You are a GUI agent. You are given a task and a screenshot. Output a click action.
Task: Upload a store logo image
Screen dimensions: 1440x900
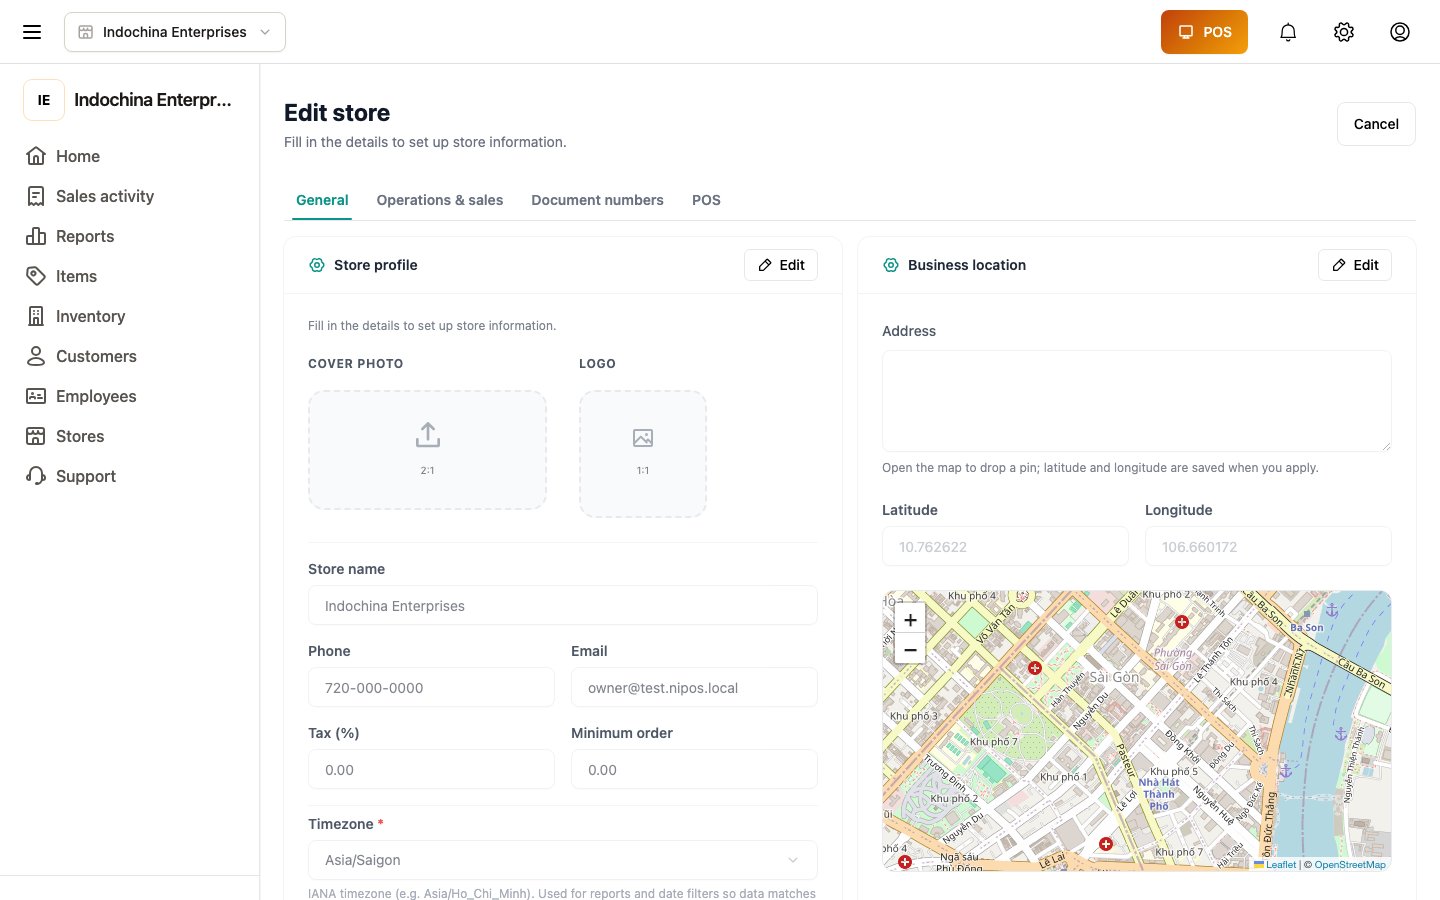pyautogui.click(x=643, y=454)
